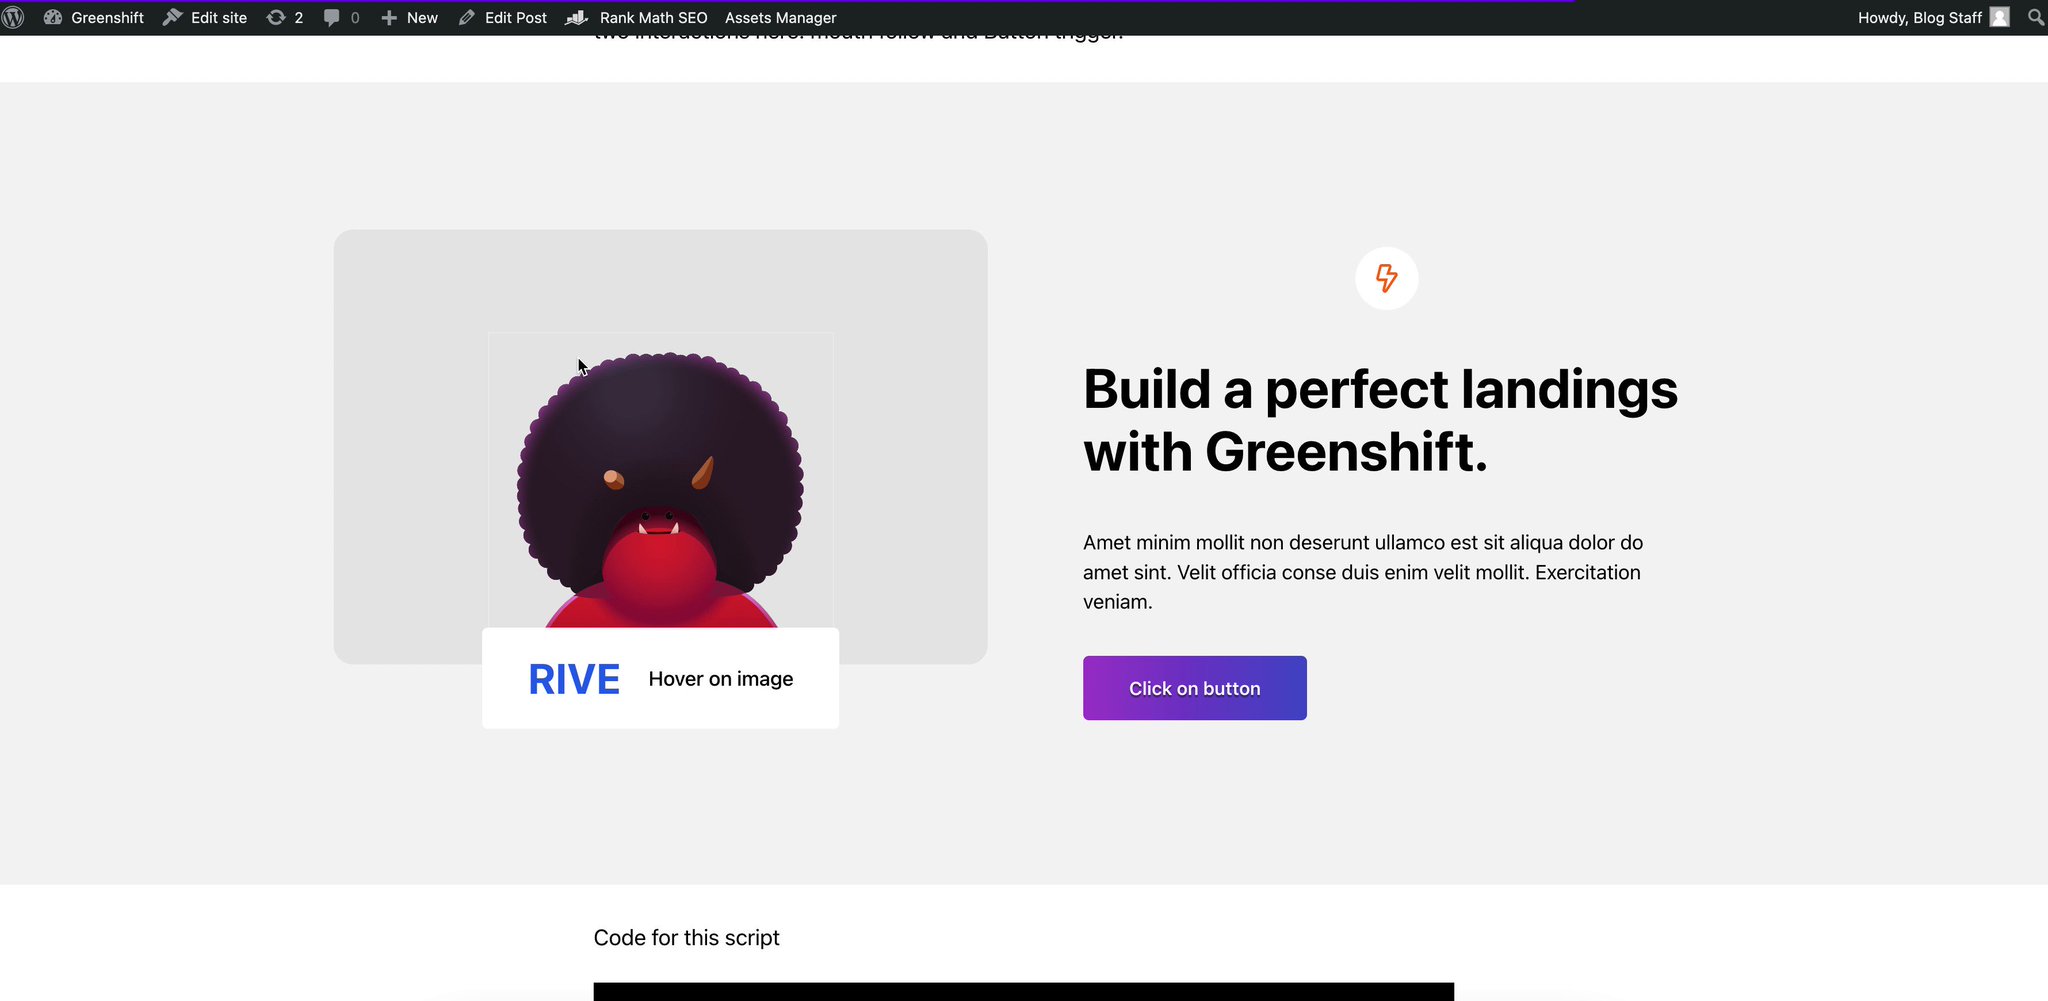
Task: Click the WordPress logo in the admin bar
Action: [x=14, y=17]
